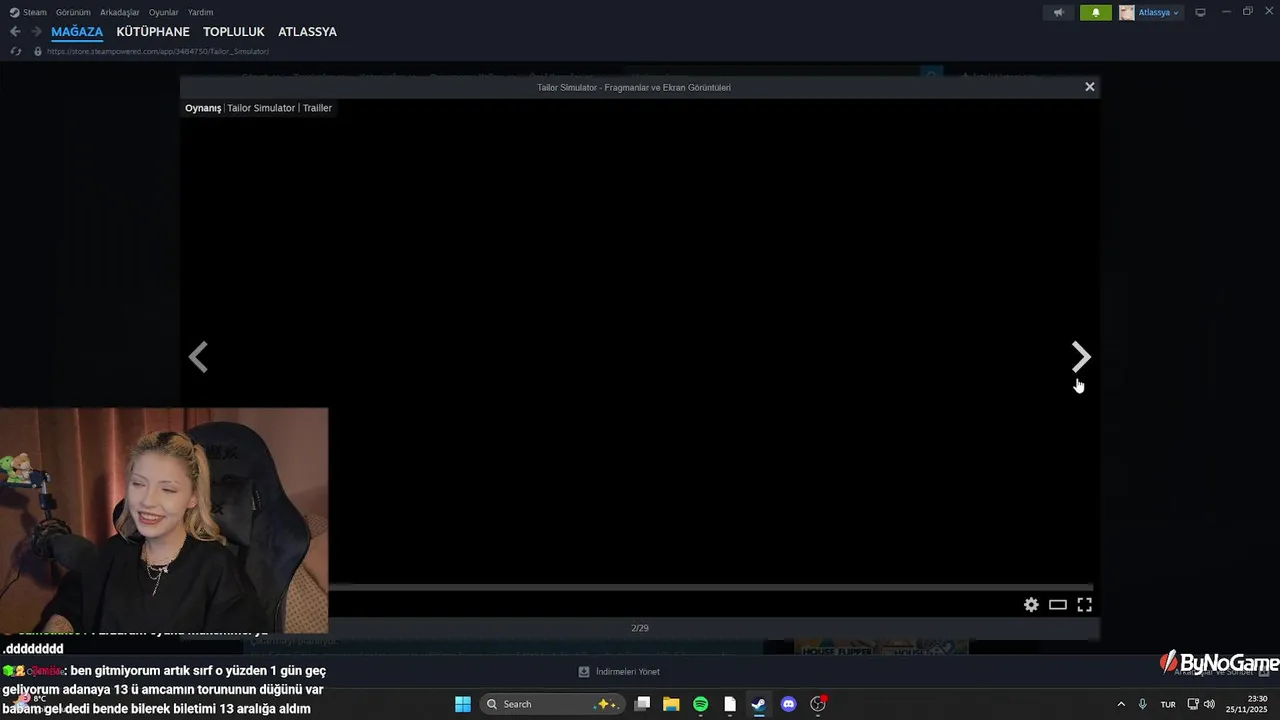Open the Steam menu
This screenshot has height=720, width=1280.
click(29, 12)
